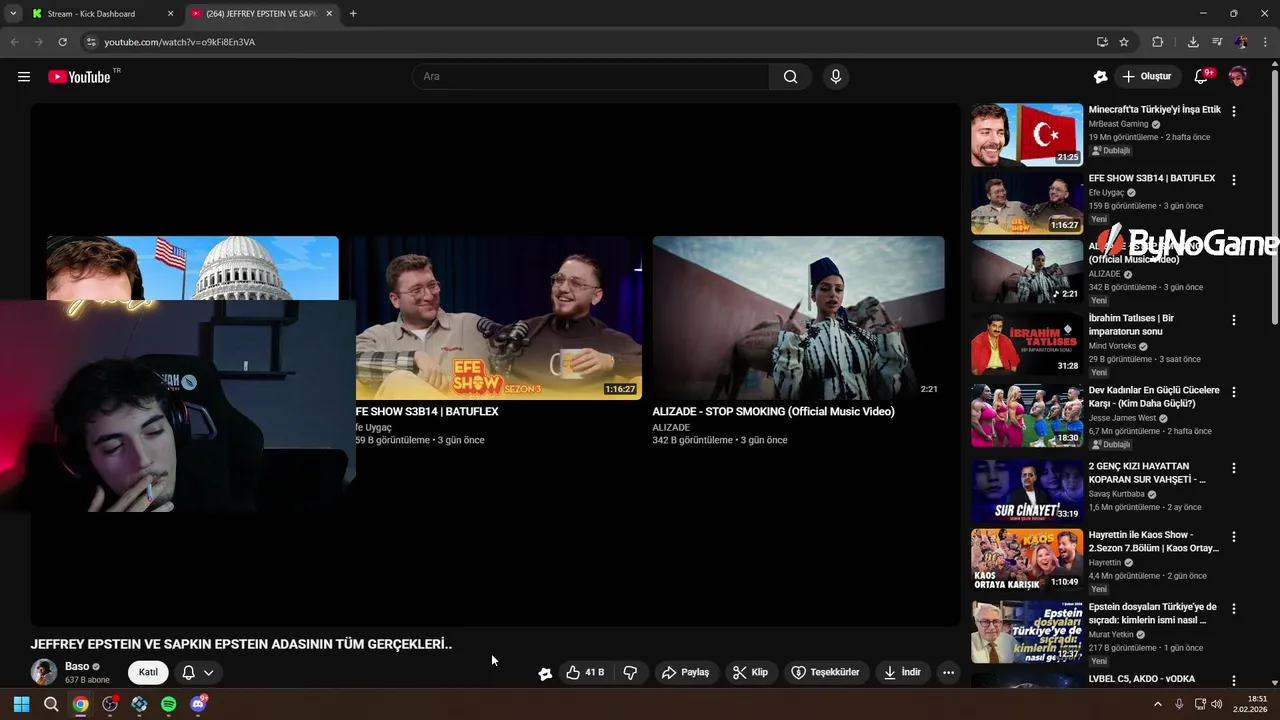
Task: Open Baso channel avatar
Action: coord(44,672)
